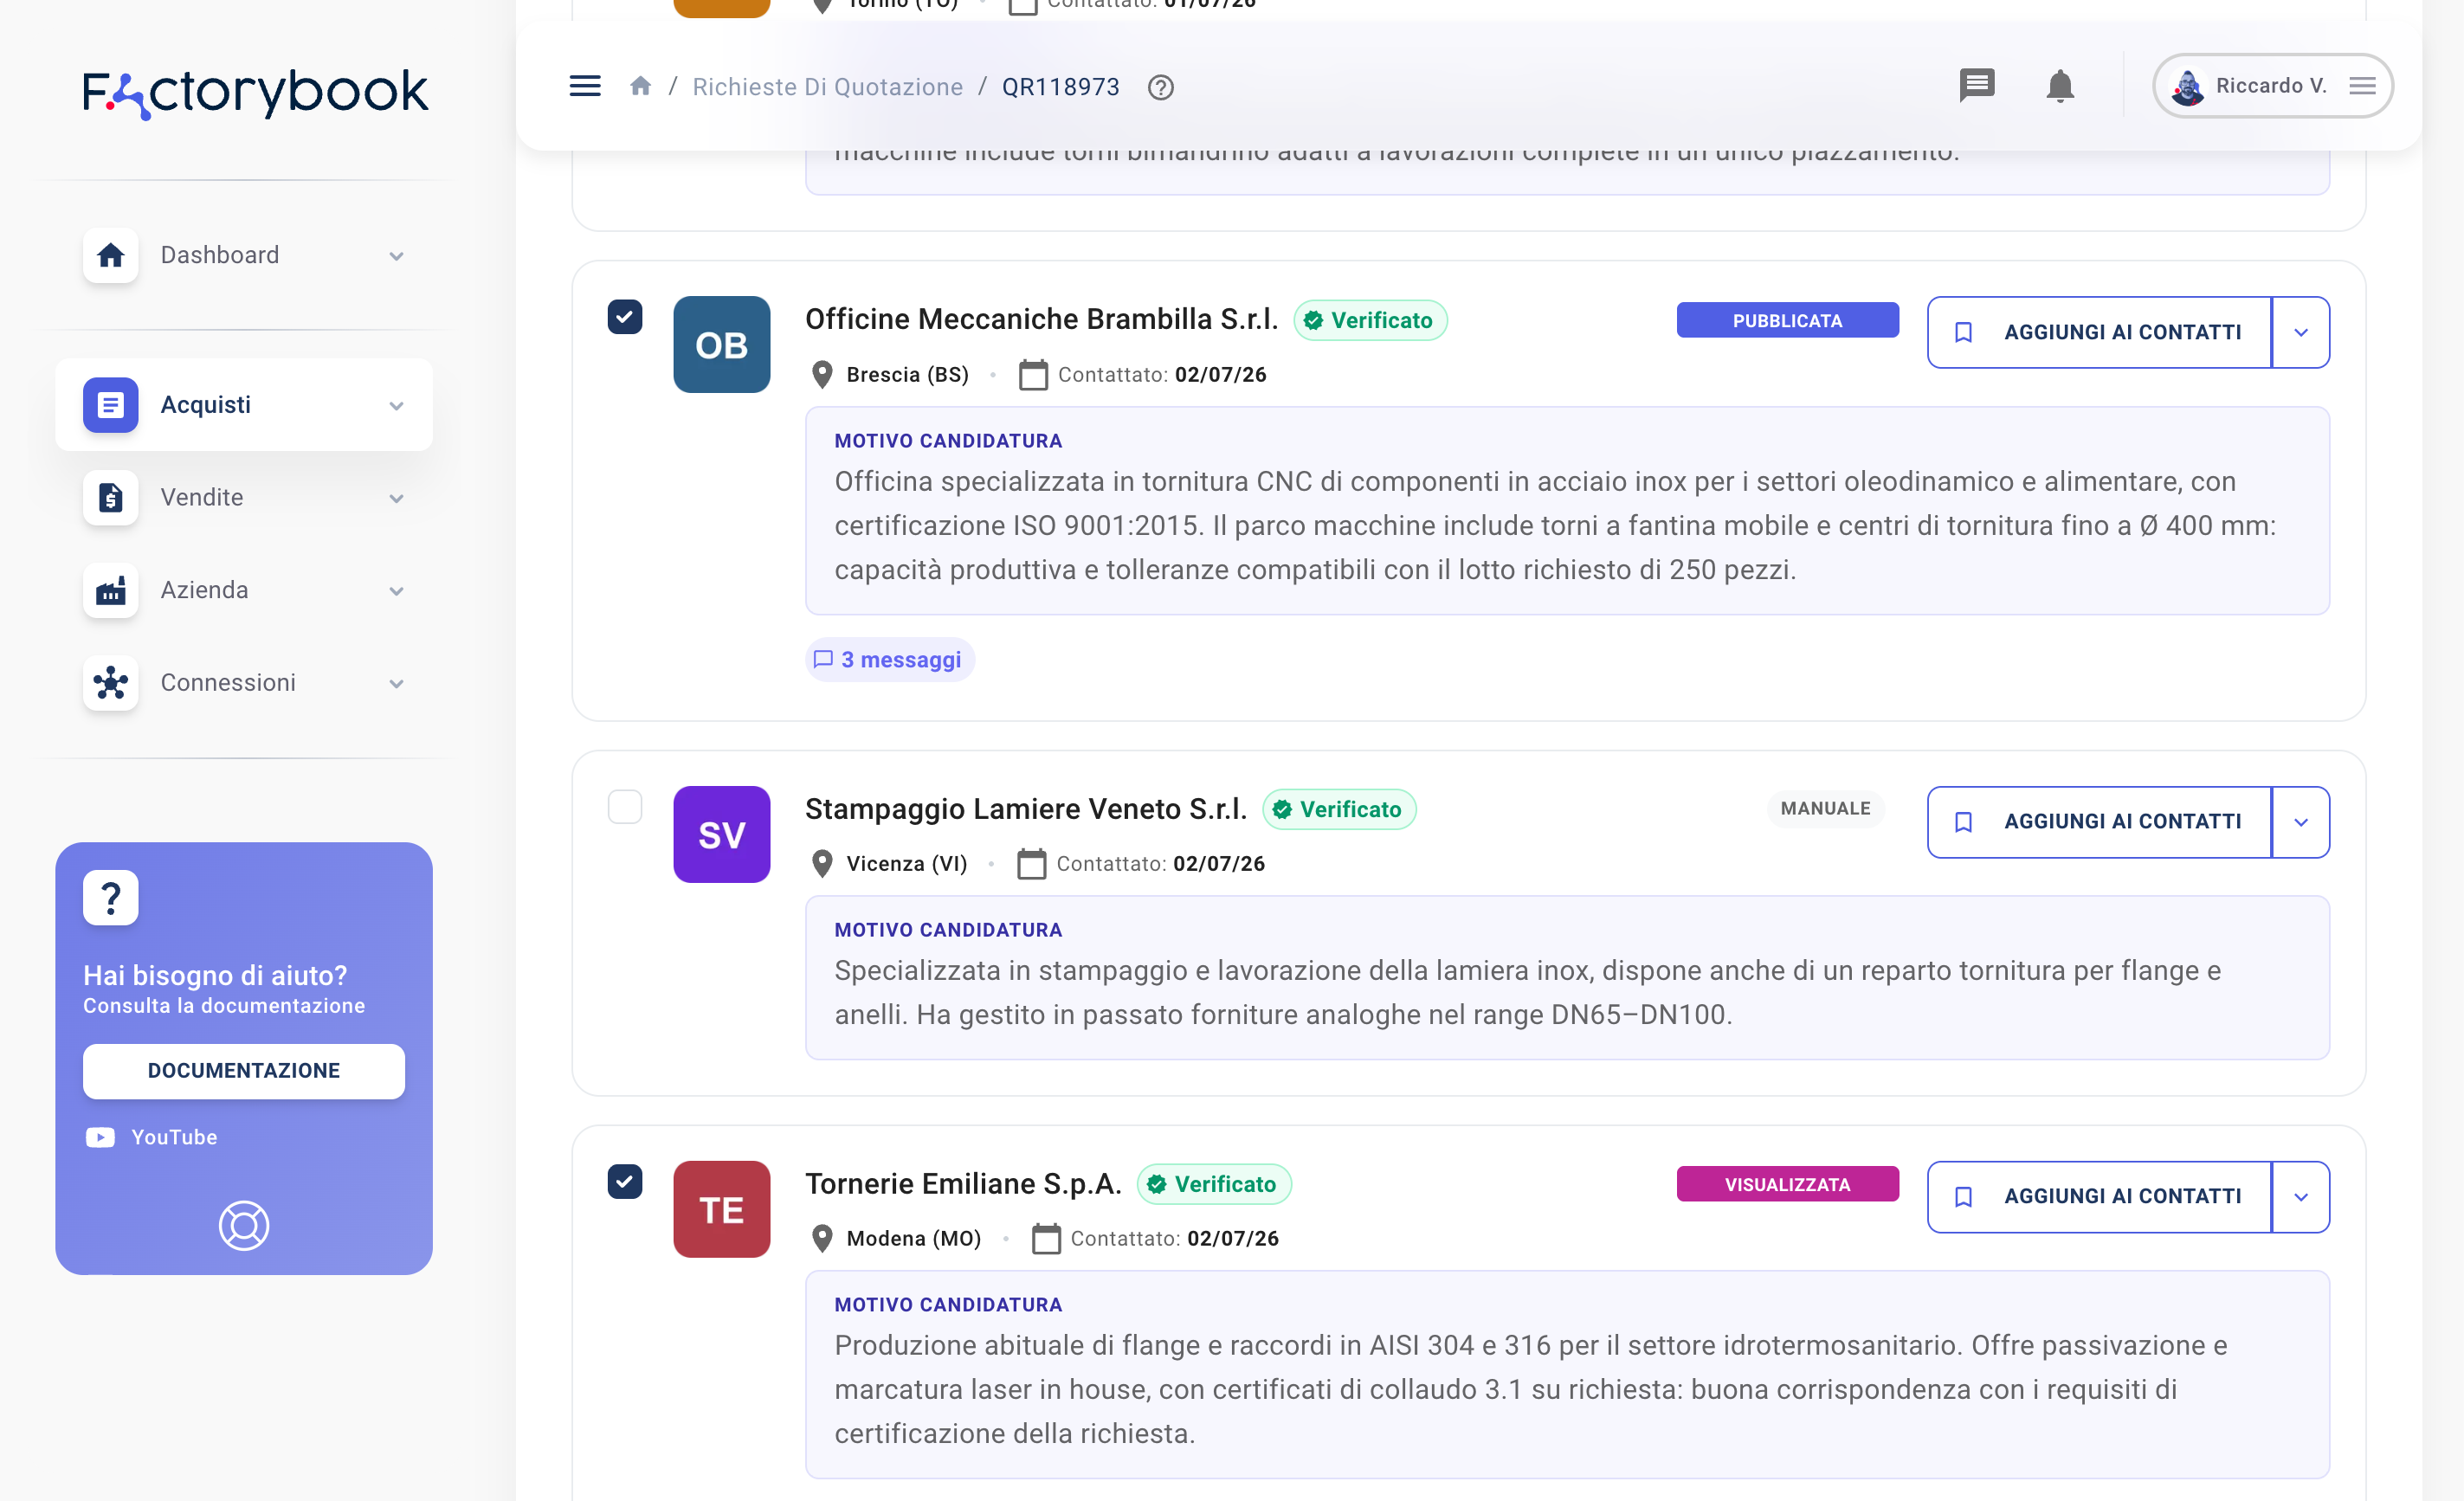
Task: Open the help question mark next to QR118973
Action: click(1160, 87)
